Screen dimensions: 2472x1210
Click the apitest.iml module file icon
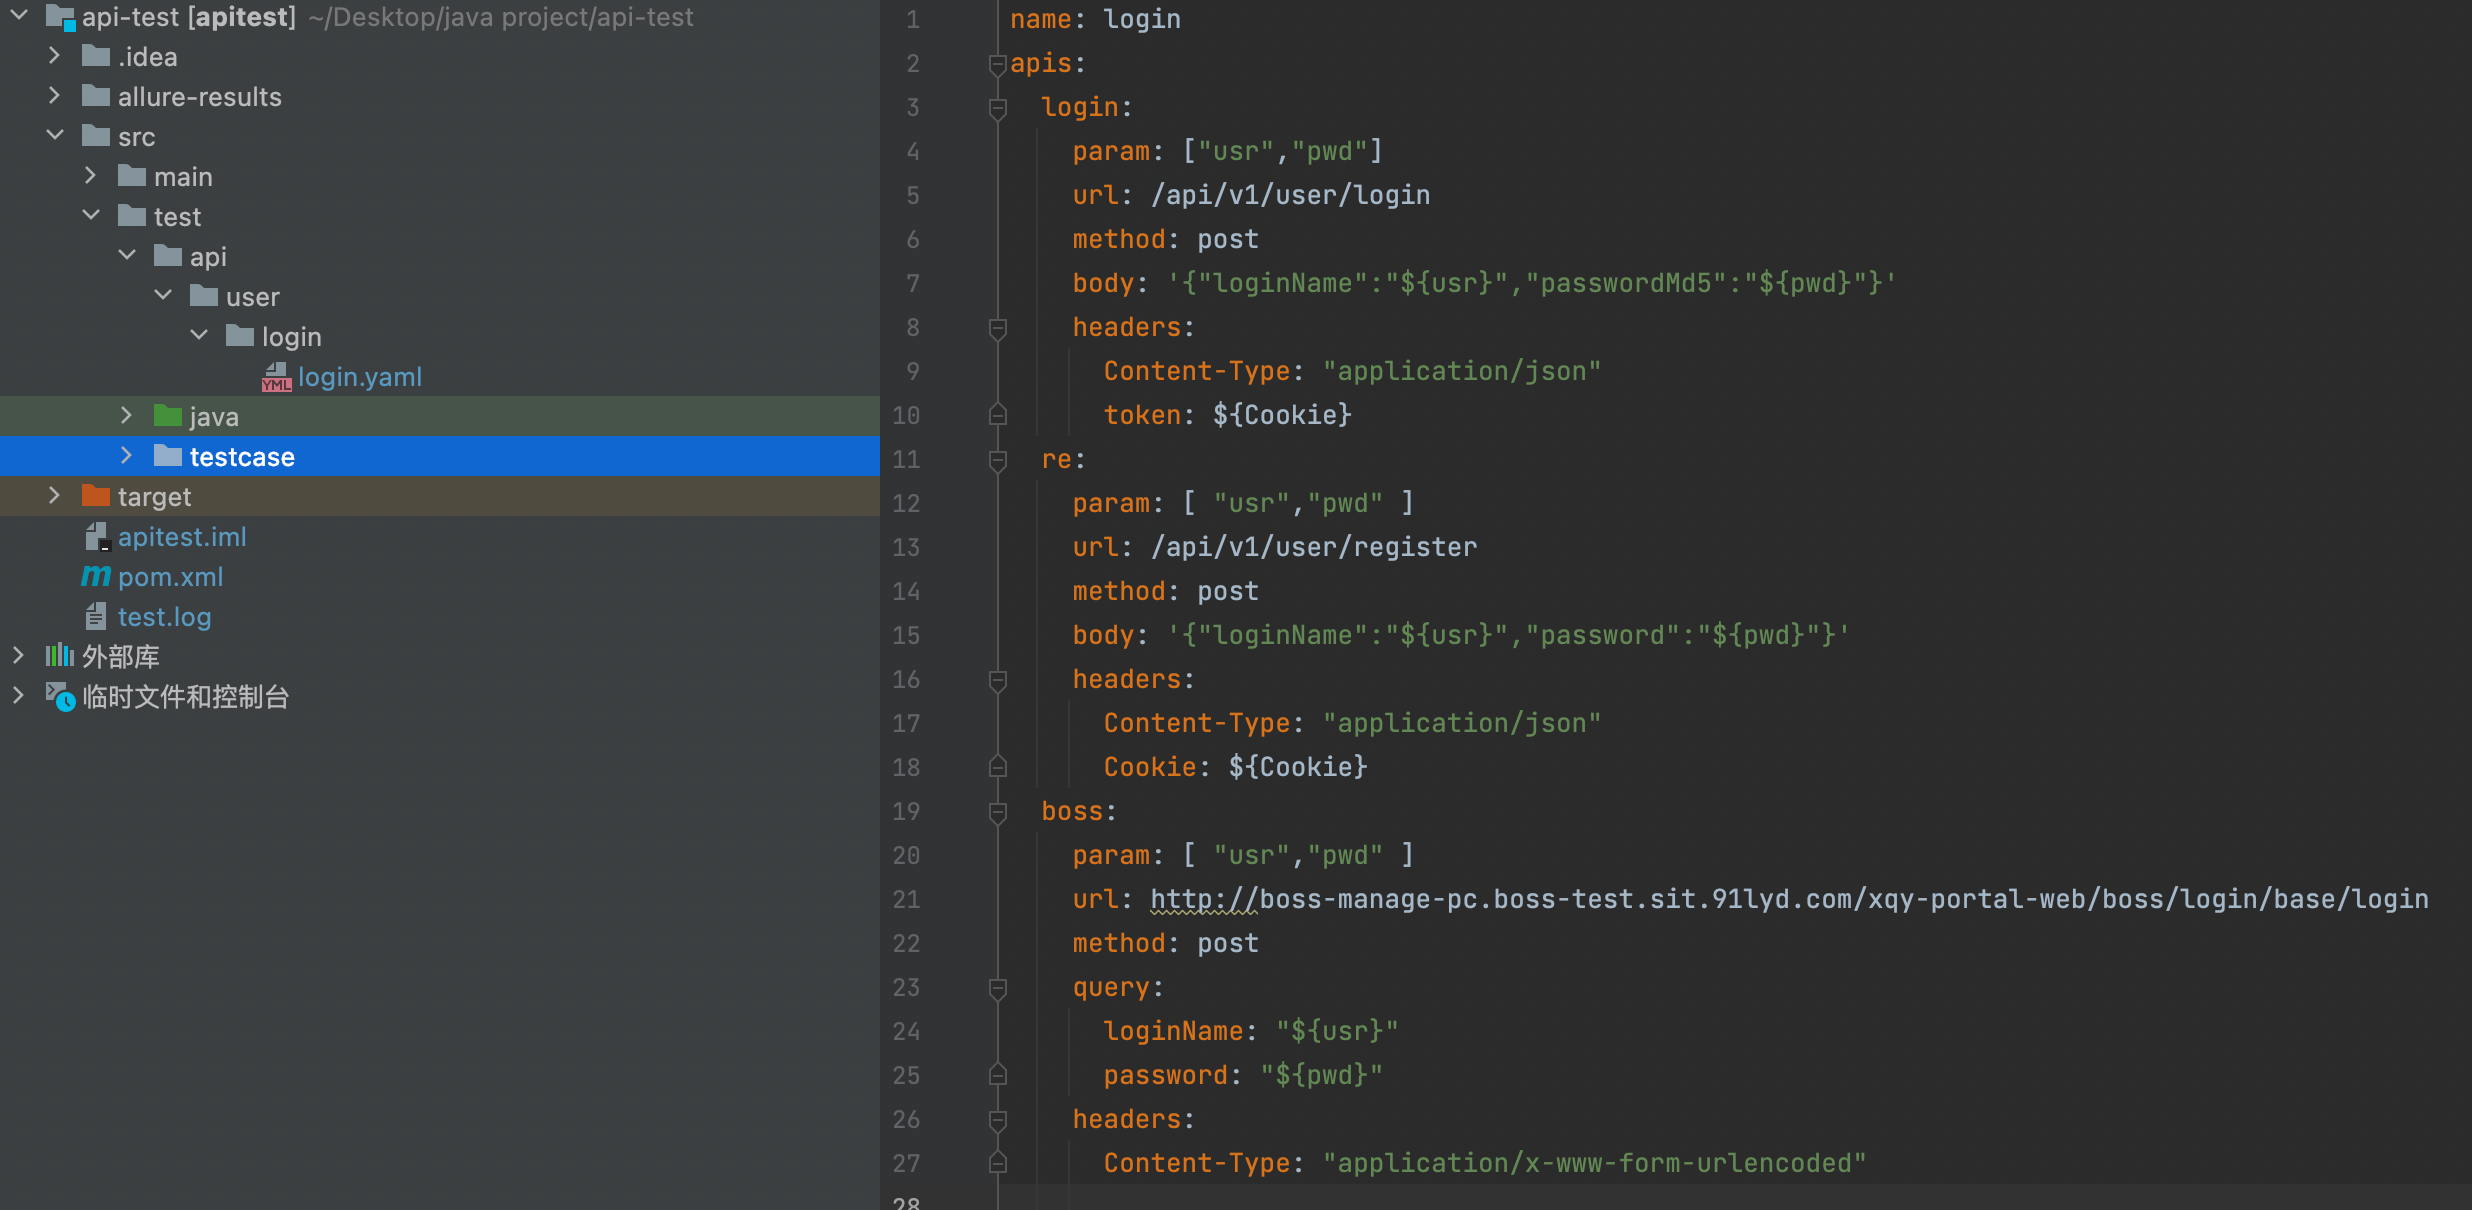[x=96, y=537]
